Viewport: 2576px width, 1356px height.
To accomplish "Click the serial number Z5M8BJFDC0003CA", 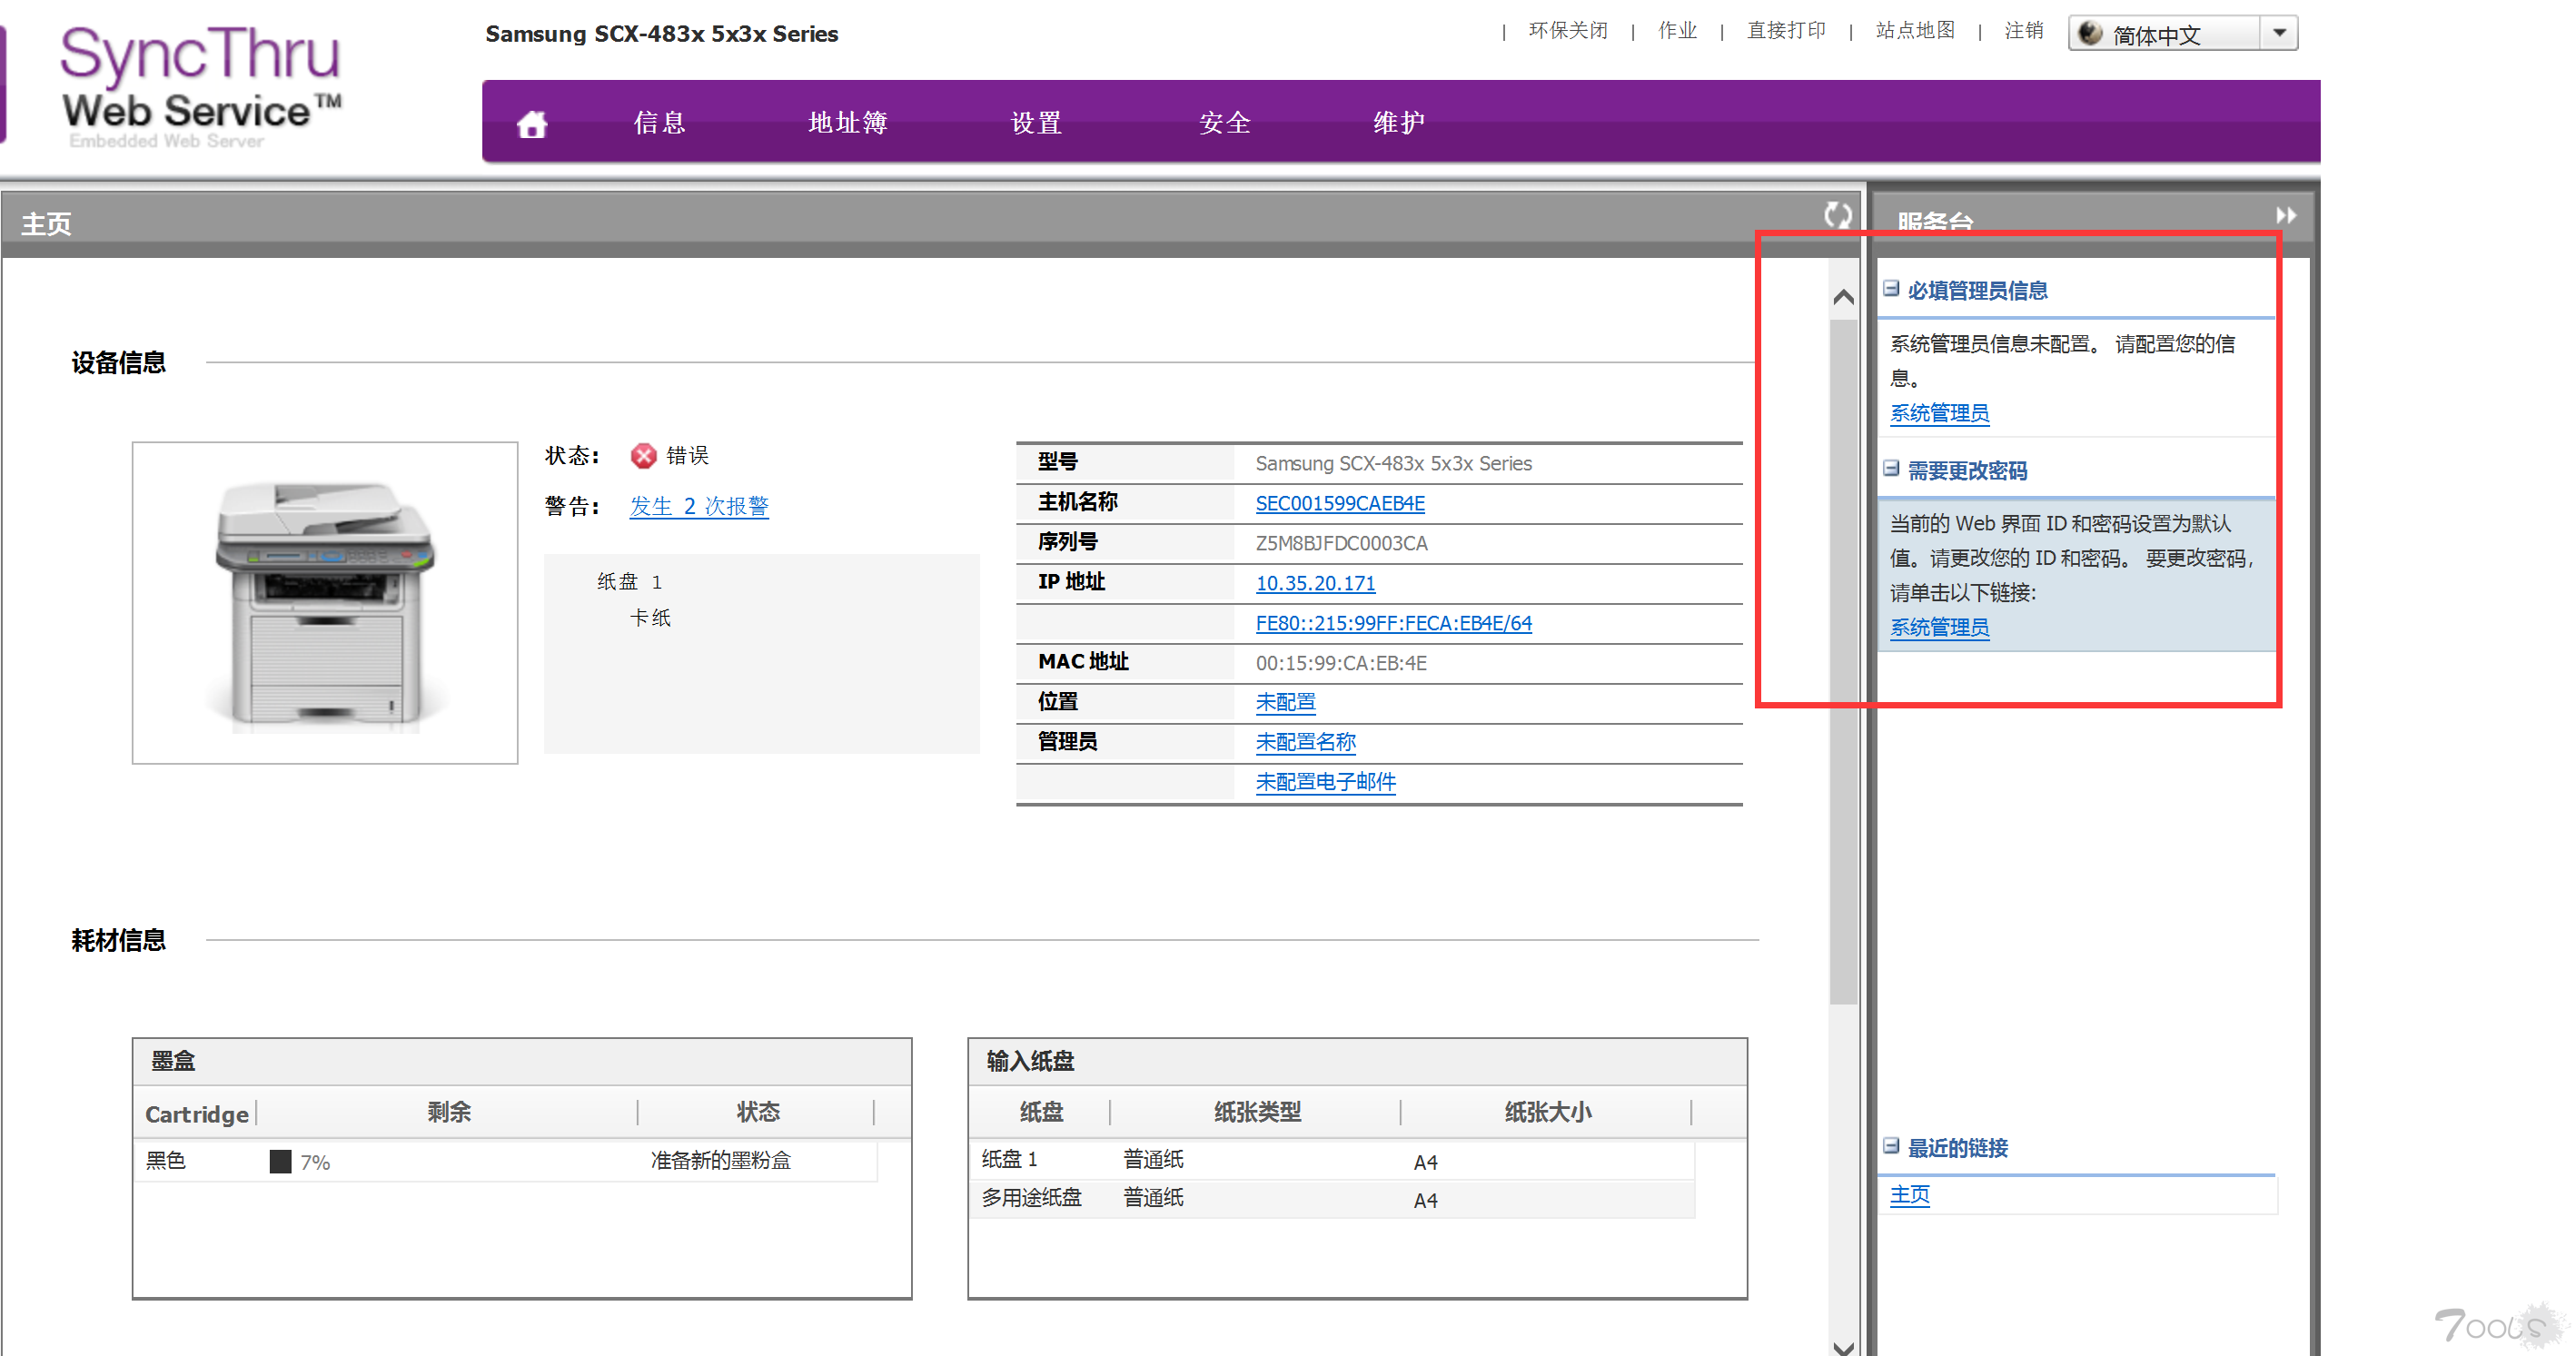I will [1341, 543].
